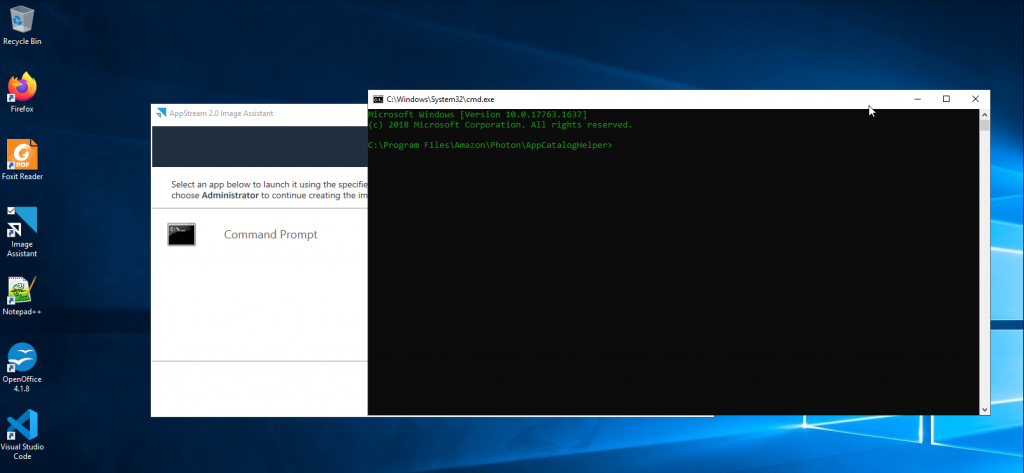Screen dimensions: 1024x473
Task: Click the cmd.exe title bar system icon
Action: pyautogui.click(x=377, y=99)
